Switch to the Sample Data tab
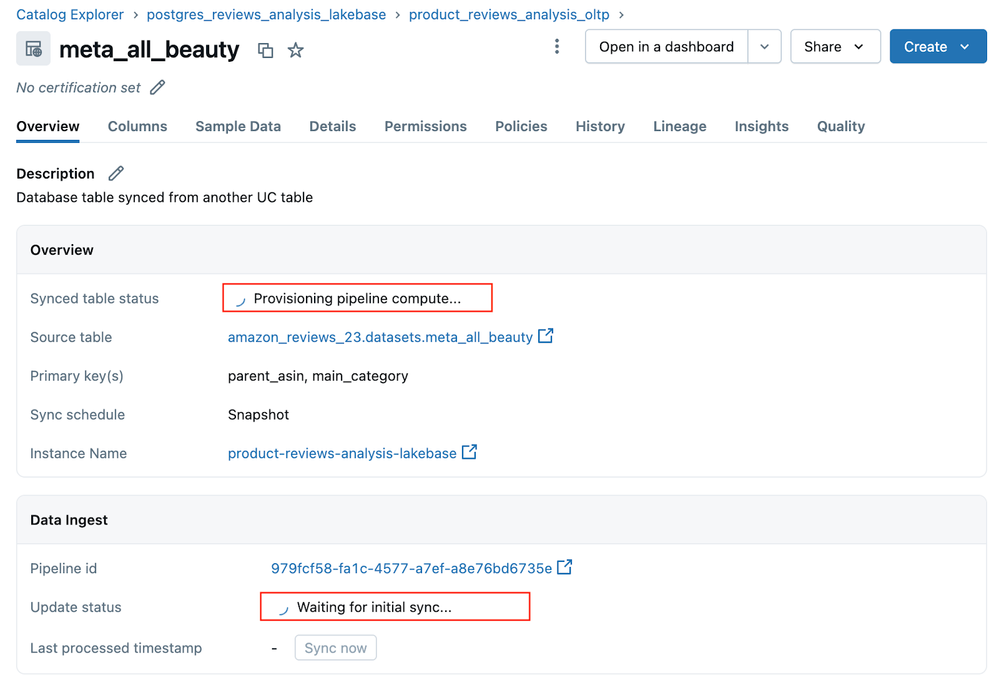The image size is (999, 683). [x=238, y=126]
